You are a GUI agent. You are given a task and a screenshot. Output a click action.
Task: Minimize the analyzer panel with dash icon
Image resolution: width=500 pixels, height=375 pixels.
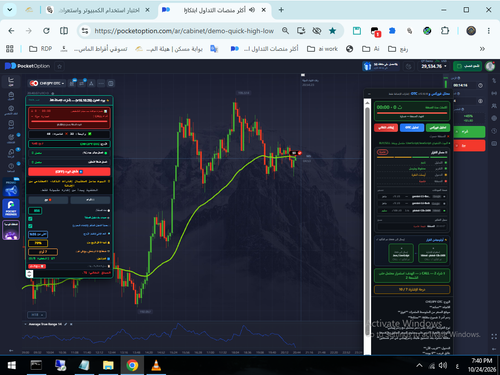369,94
